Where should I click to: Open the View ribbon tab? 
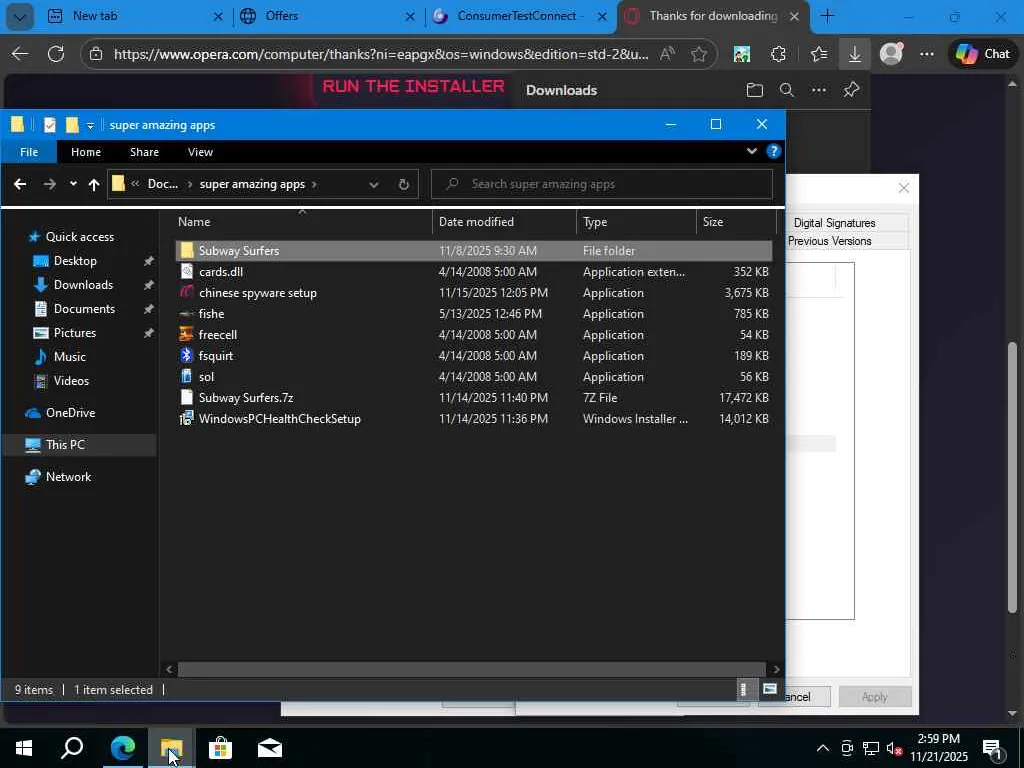click(x=200, y=152)
